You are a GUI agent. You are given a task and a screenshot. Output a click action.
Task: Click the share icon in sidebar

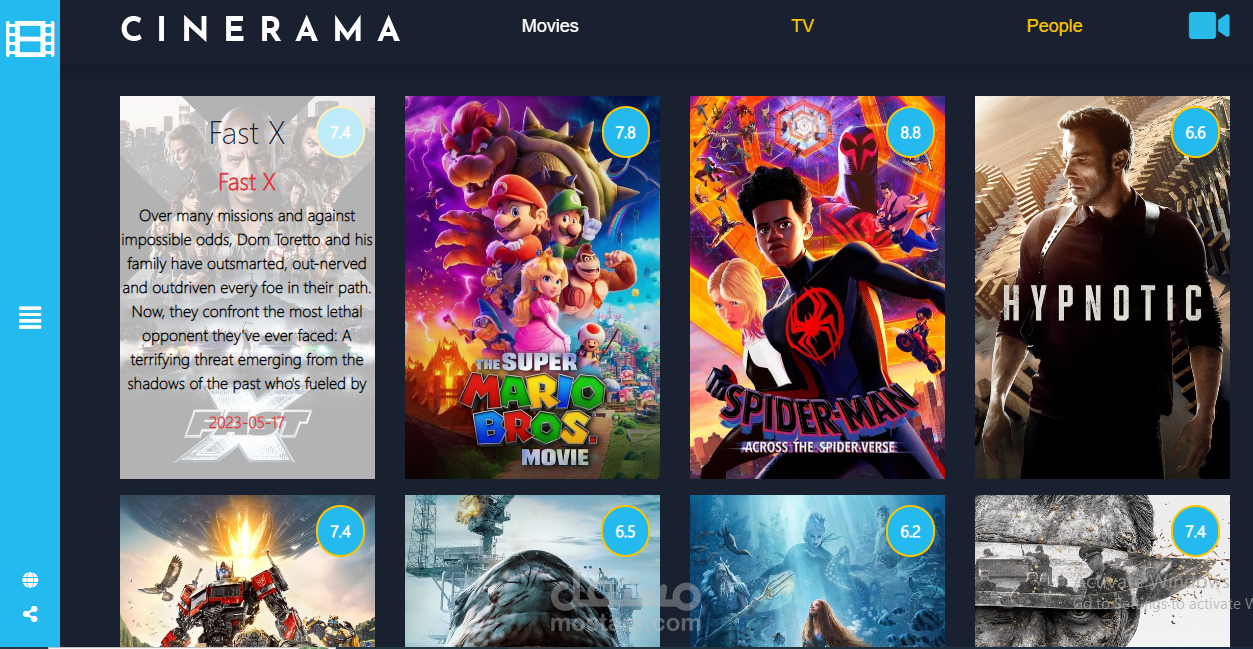point(30,614)
